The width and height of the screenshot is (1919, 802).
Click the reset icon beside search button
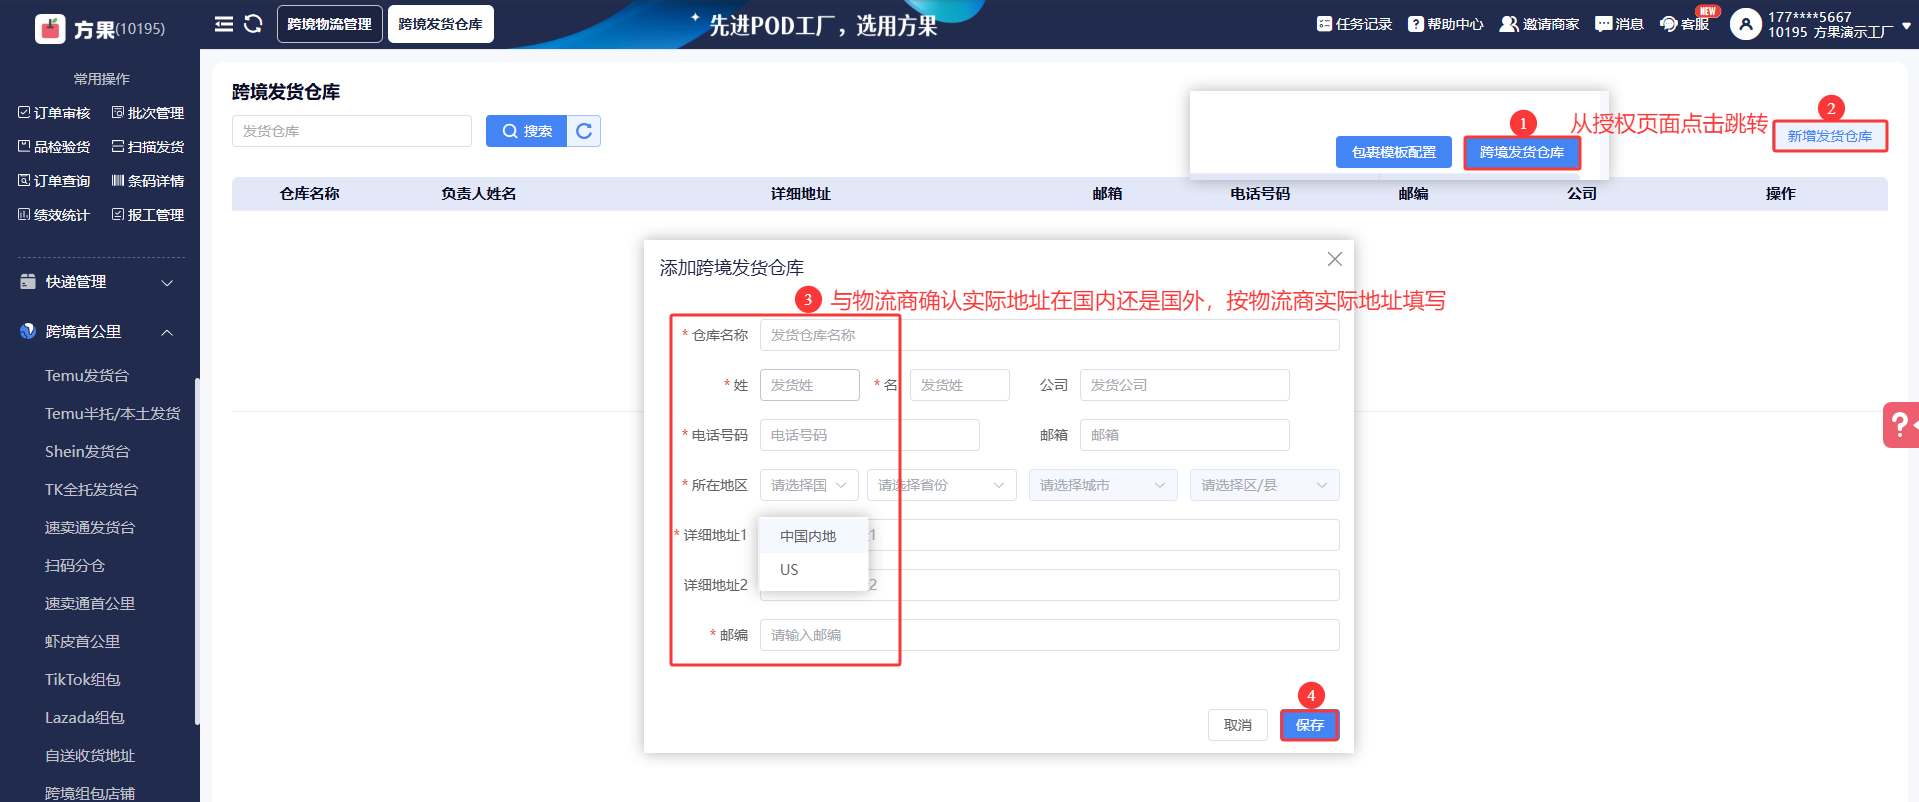coord(584,131)
